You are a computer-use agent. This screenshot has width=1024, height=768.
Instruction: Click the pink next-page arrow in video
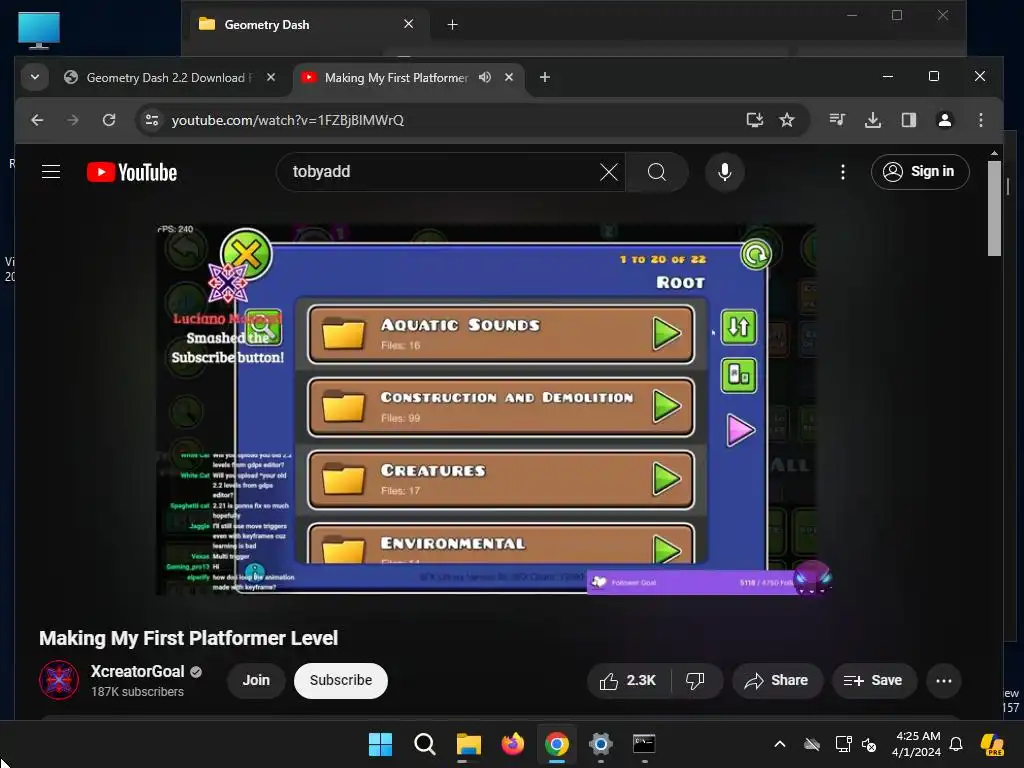[x=741, y=430]
